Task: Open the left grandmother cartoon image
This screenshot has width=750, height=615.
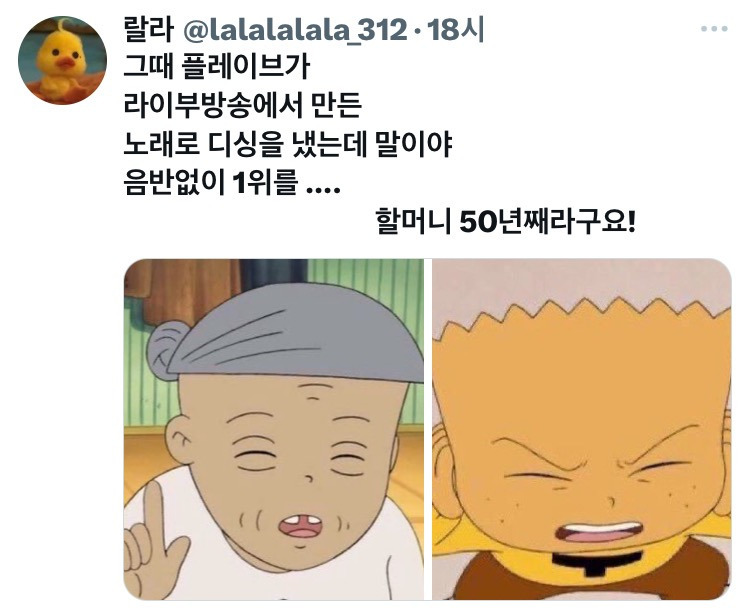Action: (274, 429)
